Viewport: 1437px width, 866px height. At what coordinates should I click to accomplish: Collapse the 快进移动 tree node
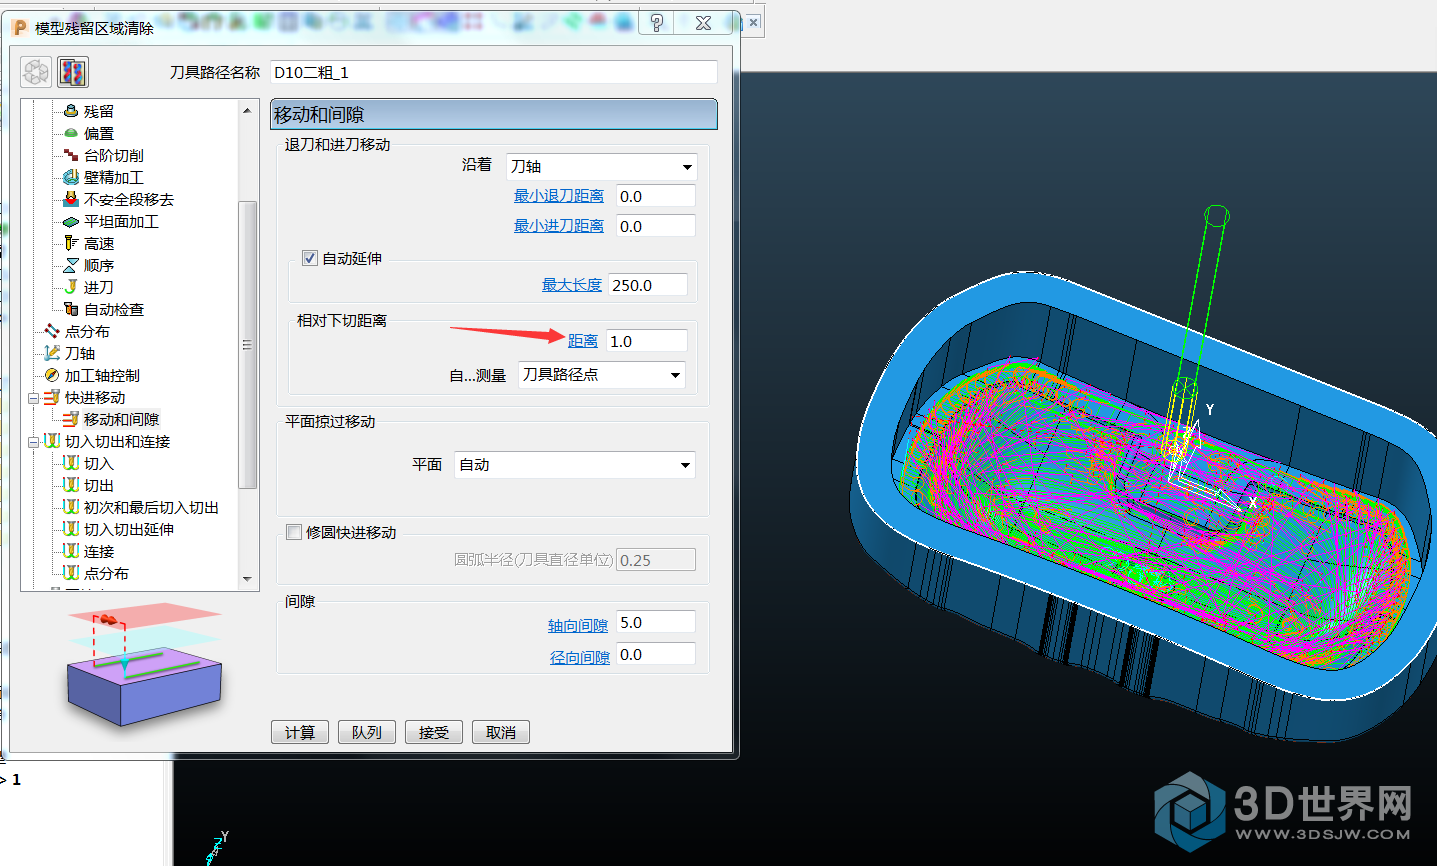tap(33, 398)
